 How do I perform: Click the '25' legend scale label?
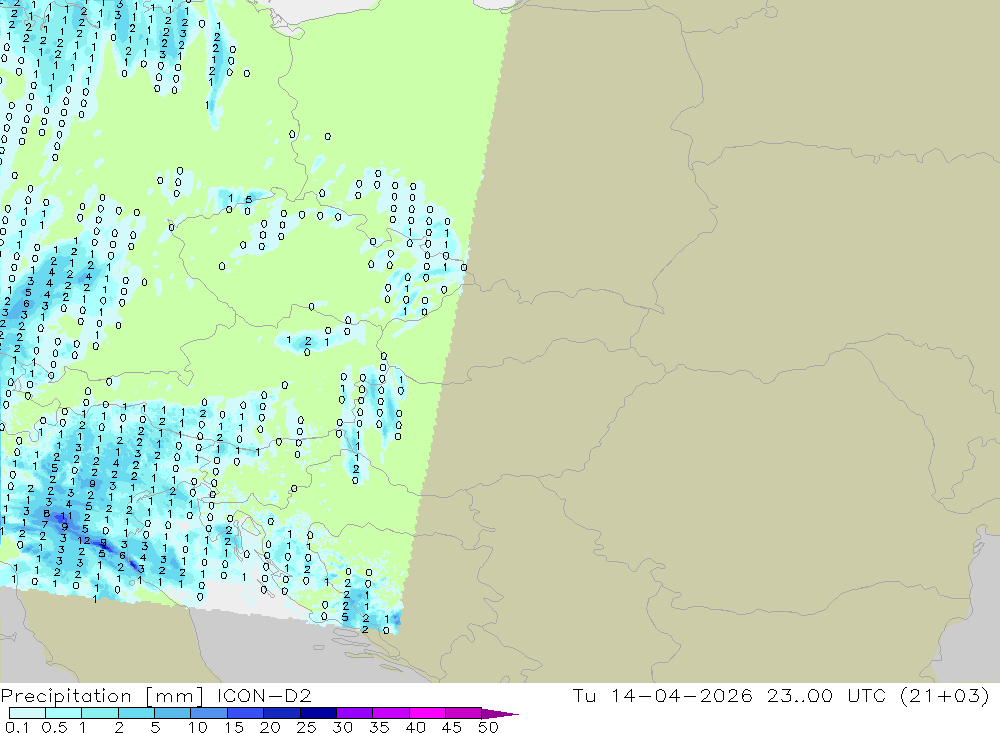[306, 727]
